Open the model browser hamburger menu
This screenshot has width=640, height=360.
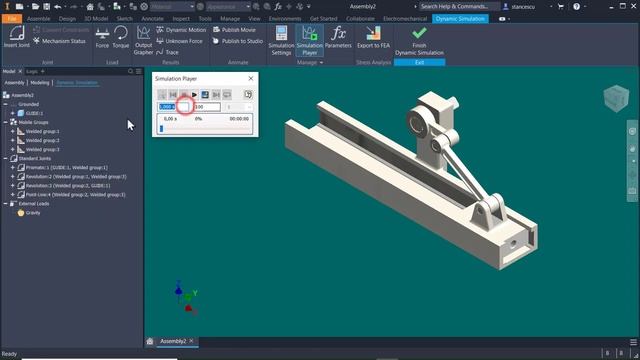(139, 71)
